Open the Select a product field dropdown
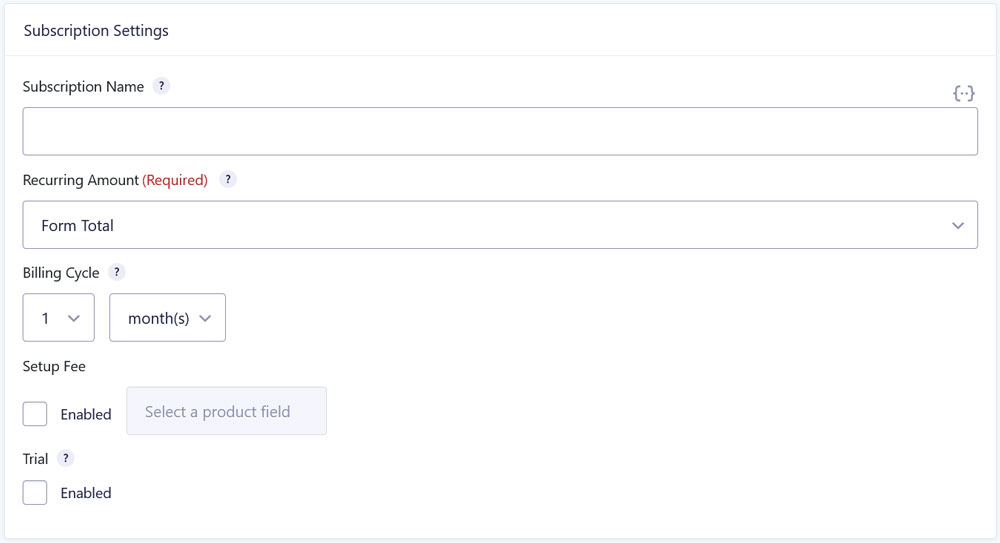 tap(226, 411)
